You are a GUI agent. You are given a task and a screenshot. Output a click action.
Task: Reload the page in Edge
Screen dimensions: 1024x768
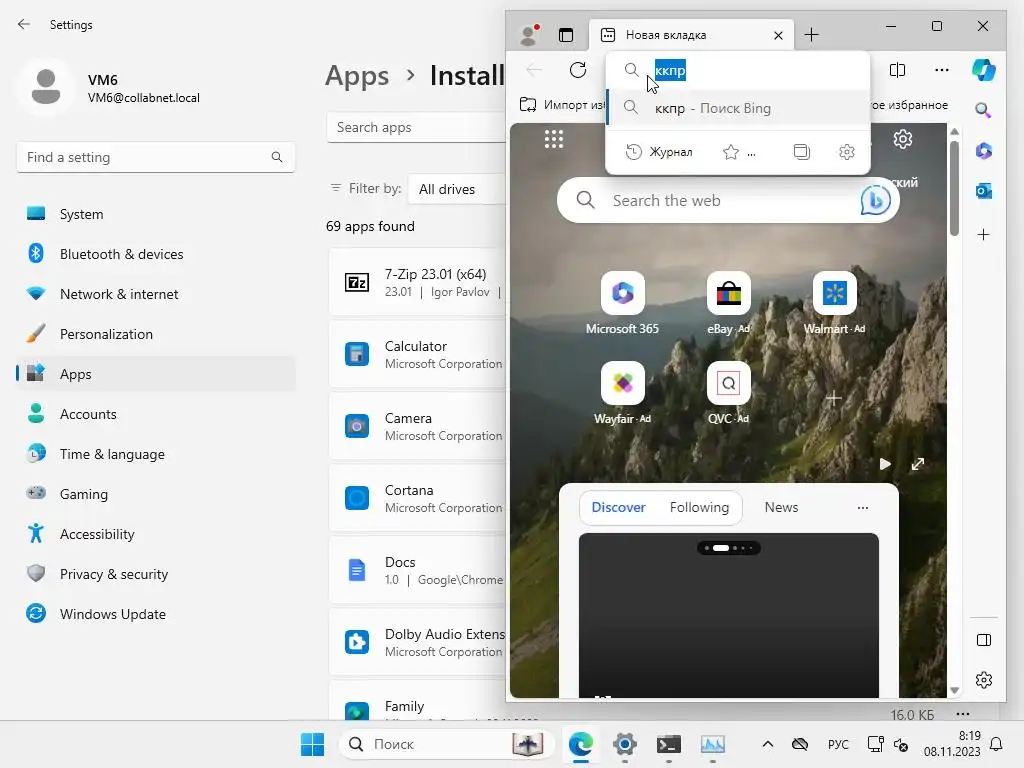pyautogui.click(x=578, y=70)
